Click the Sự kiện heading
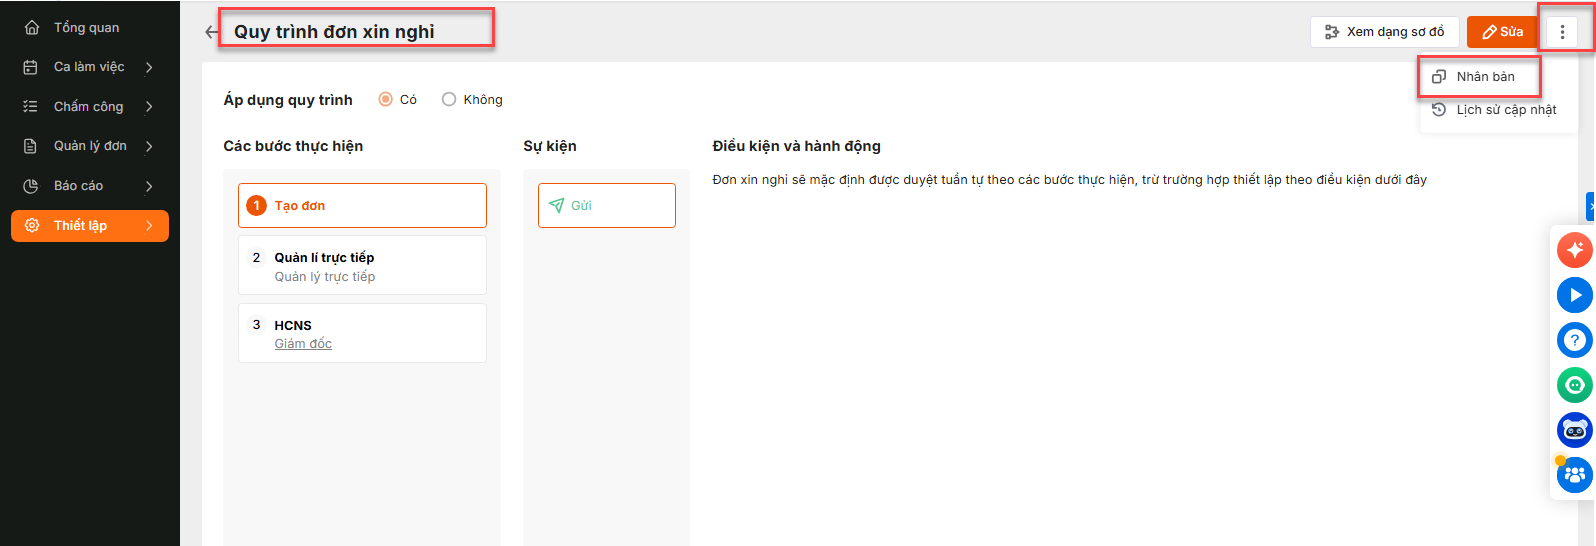Viewport: 1596px width, 546px height. coord(550,146)
